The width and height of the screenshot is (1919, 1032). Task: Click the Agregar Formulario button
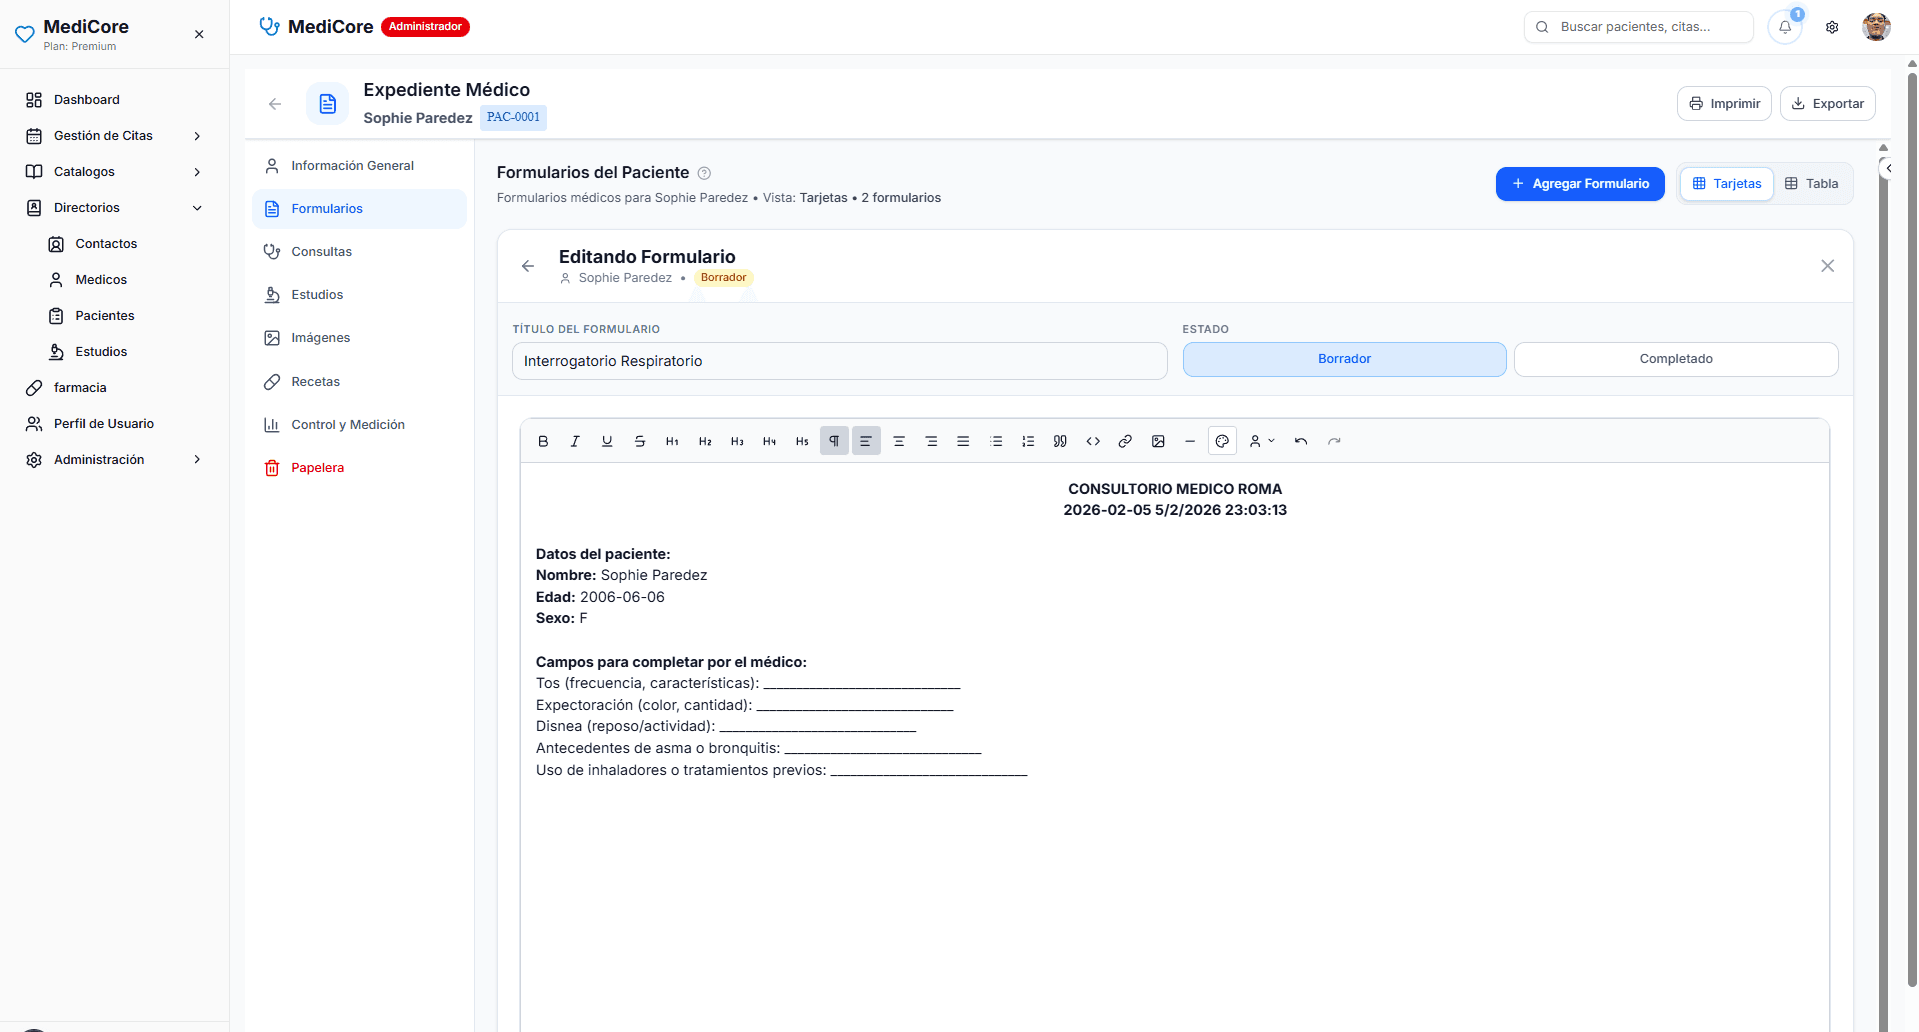(1580, 184)
